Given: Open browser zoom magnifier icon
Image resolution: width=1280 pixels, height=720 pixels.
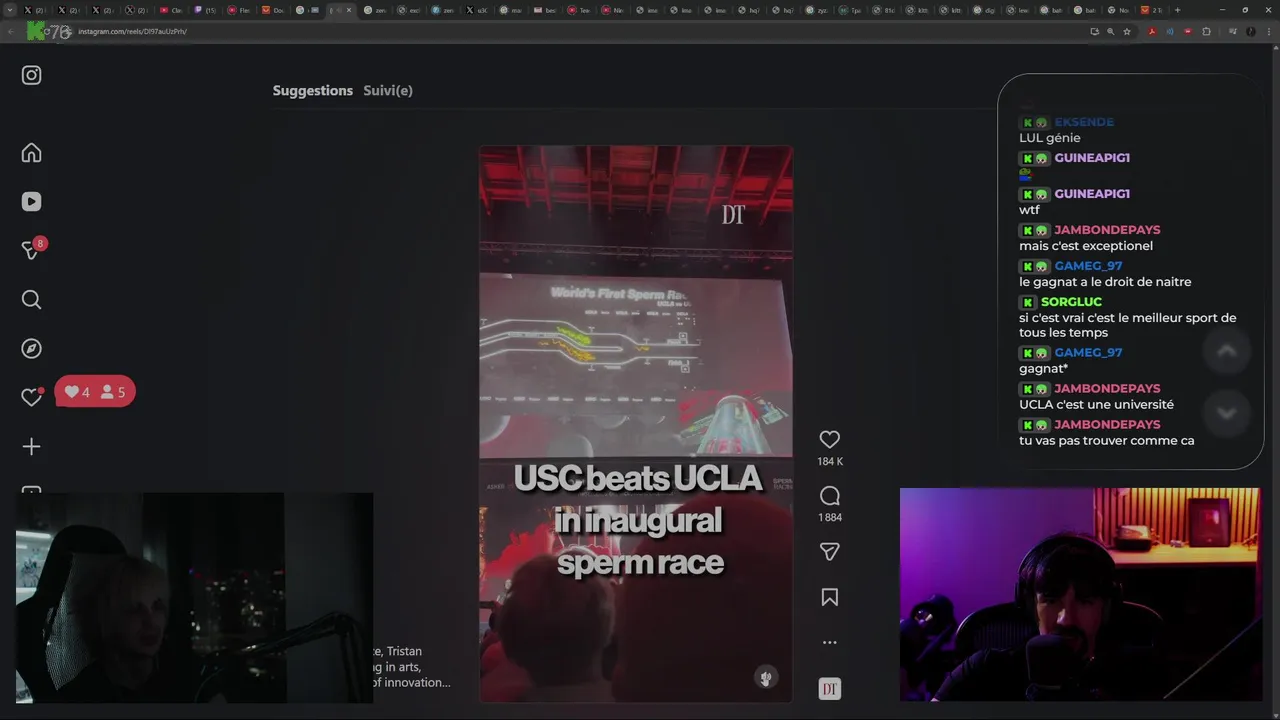Looking at the screenshot, I should coord(1111,31).
